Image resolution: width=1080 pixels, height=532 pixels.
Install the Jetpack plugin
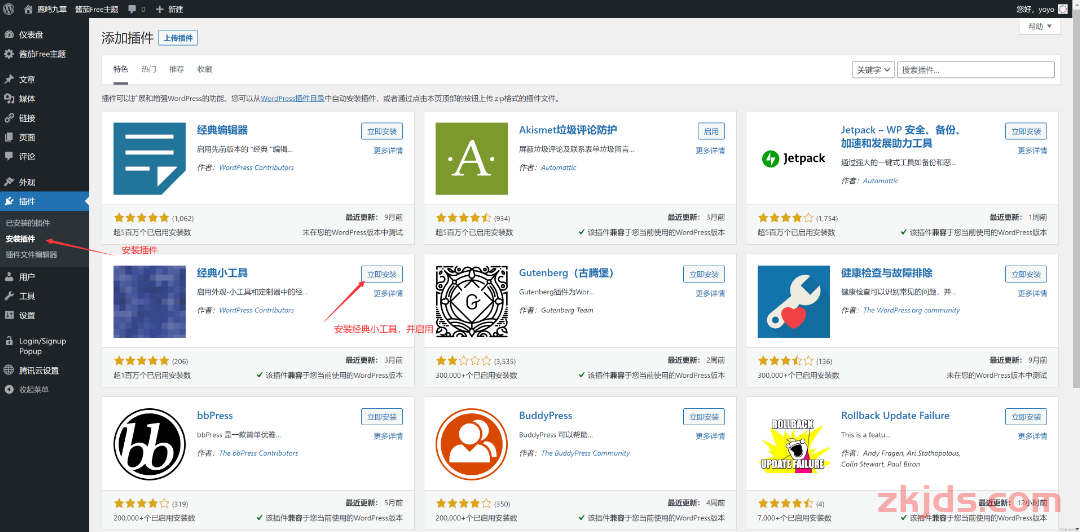(1026, 131)
